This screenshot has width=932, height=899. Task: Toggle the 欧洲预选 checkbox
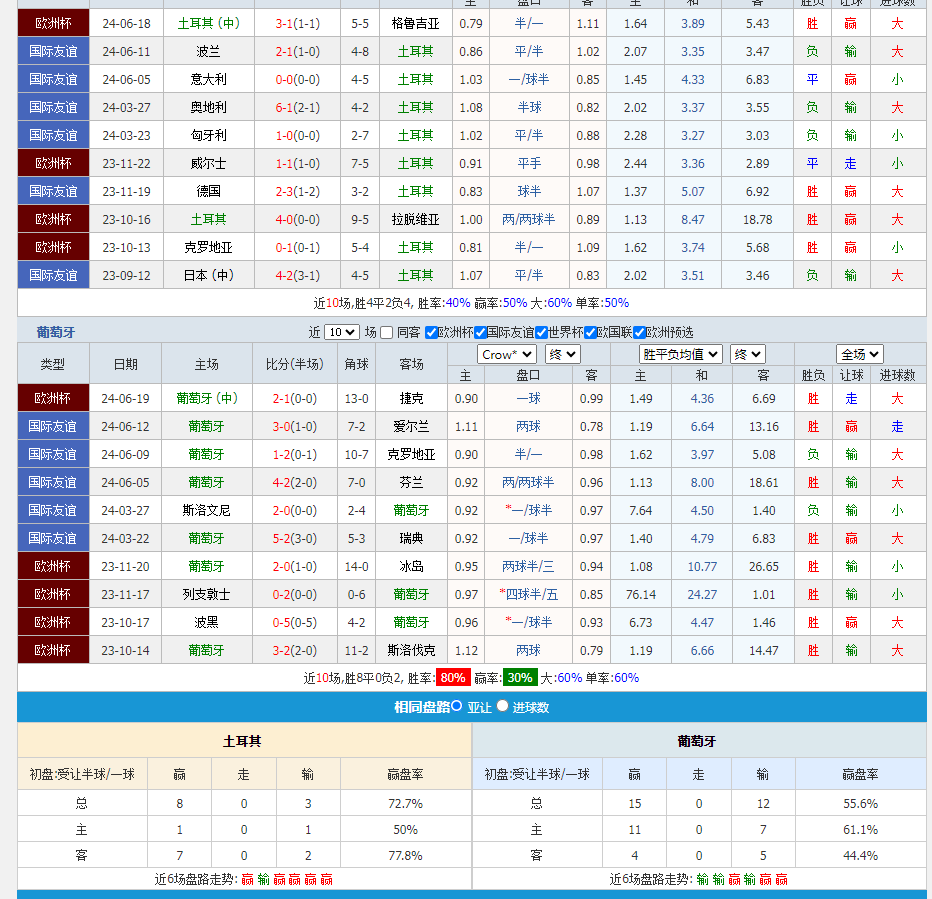[640, 333]
